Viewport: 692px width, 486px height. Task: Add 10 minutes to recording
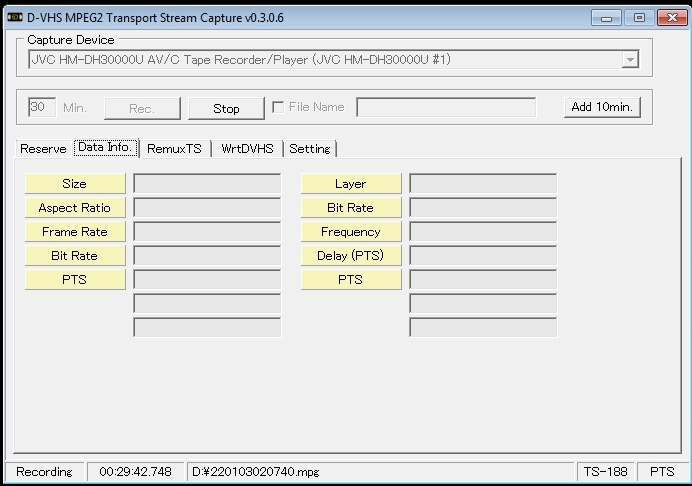pos(602,107)
